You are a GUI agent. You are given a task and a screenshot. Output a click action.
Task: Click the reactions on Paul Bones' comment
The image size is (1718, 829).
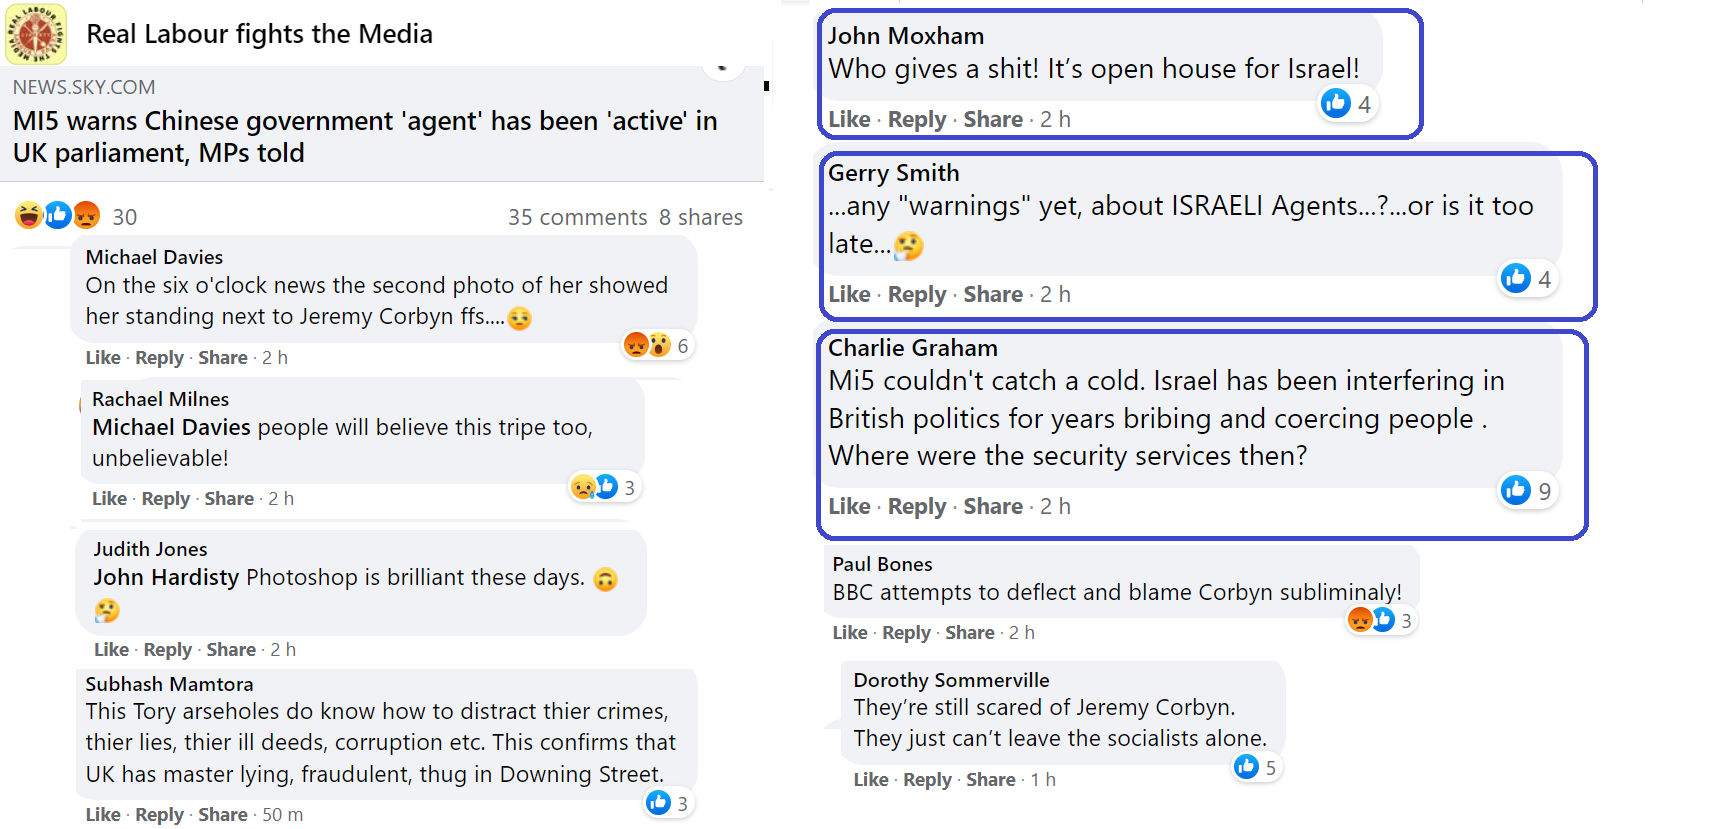point(1371,620)
